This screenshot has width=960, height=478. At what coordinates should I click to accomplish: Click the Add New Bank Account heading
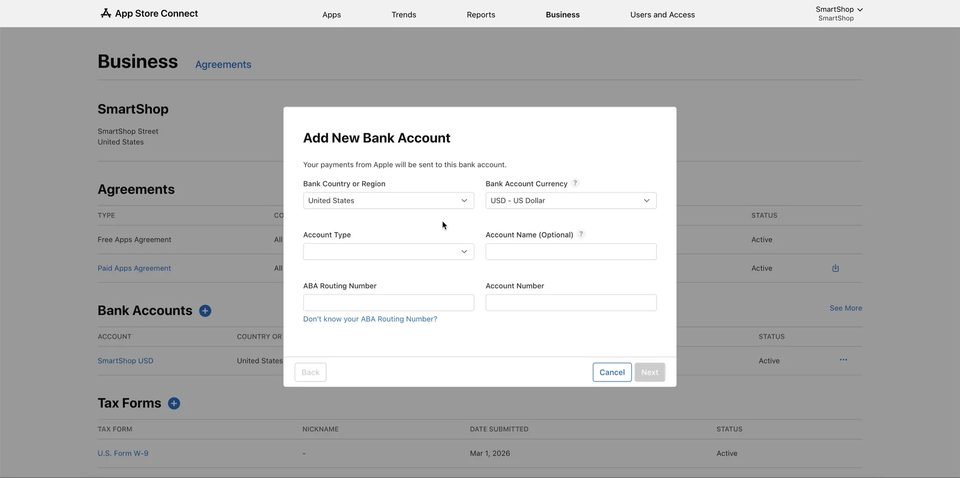coord(377,138)
